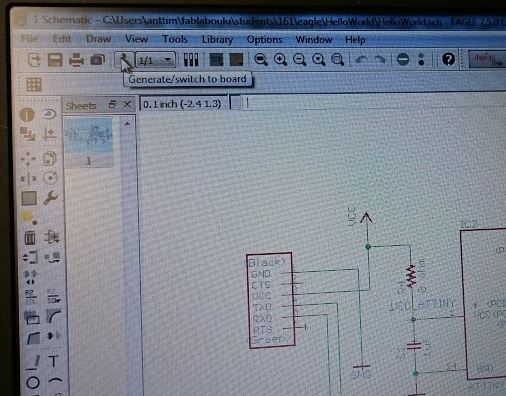This screenshot has width=506, height=396.
Task: Click the Stop command icon
Action: pos(403,60)
